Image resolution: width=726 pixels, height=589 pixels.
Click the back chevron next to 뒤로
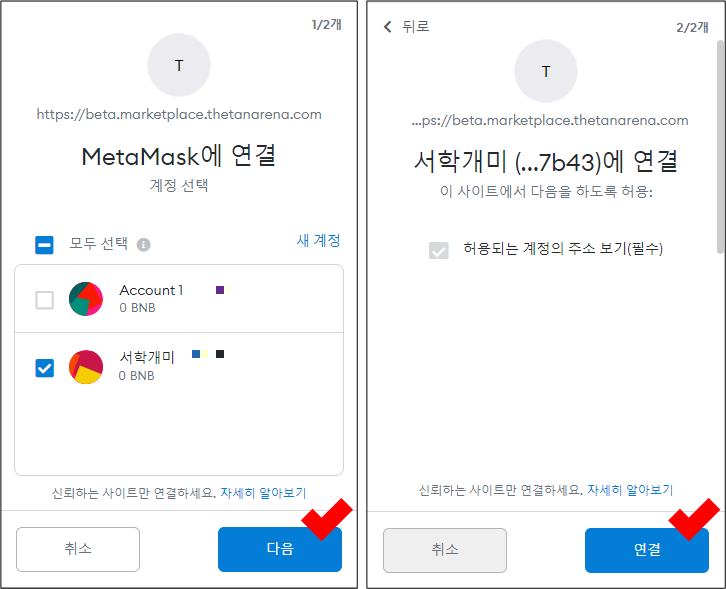click(388, 27)
